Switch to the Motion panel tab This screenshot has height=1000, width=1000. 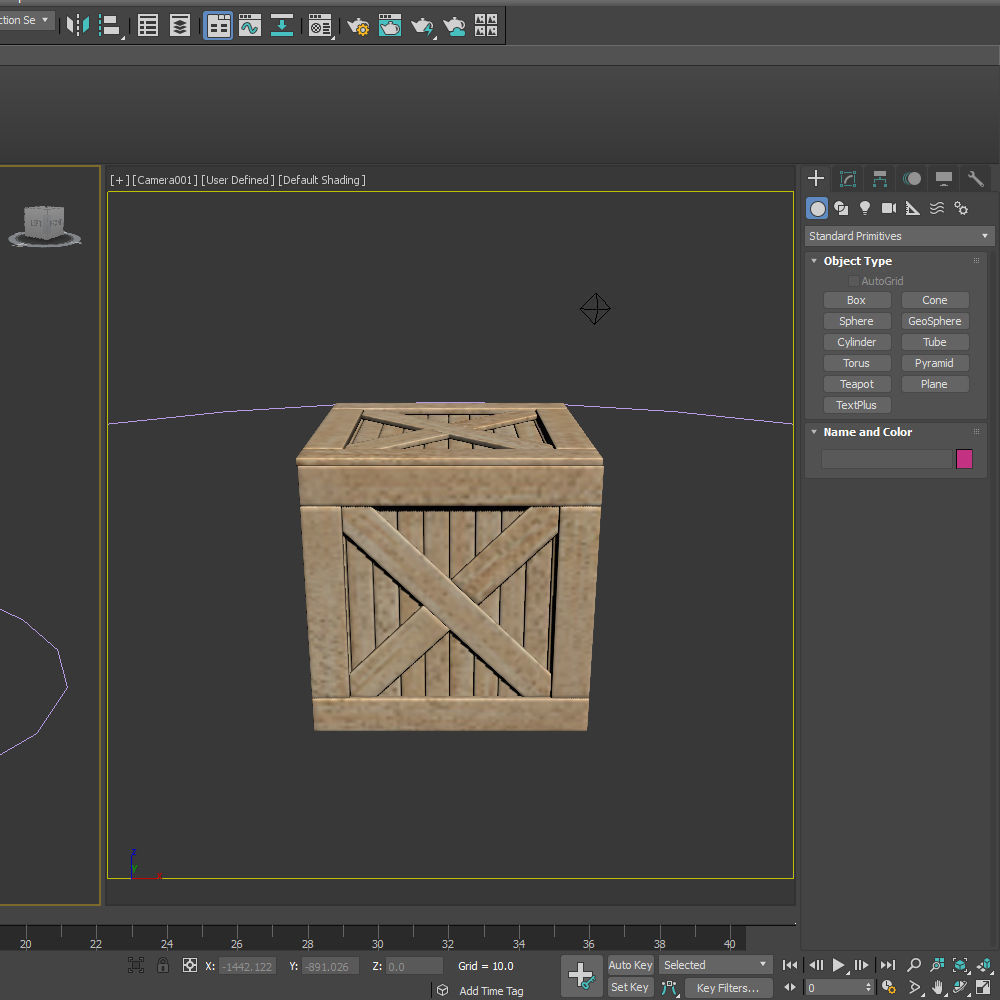tap(912, 179)
